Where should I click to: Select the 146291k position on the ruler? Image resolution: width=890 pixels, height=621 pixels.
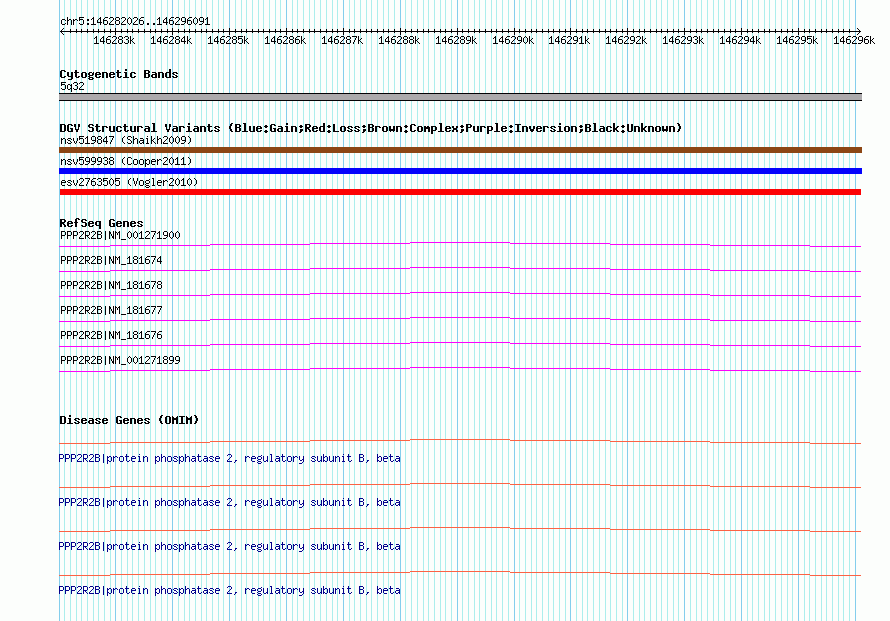coord(569,40)
